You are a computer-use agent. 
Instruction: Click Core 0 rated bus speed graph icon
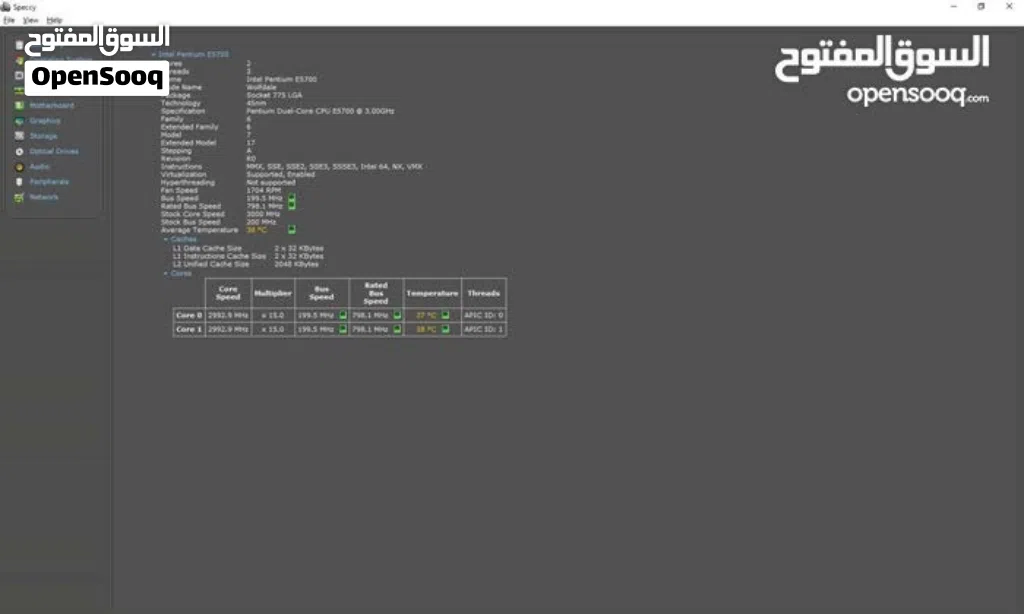tap(397, 315)
